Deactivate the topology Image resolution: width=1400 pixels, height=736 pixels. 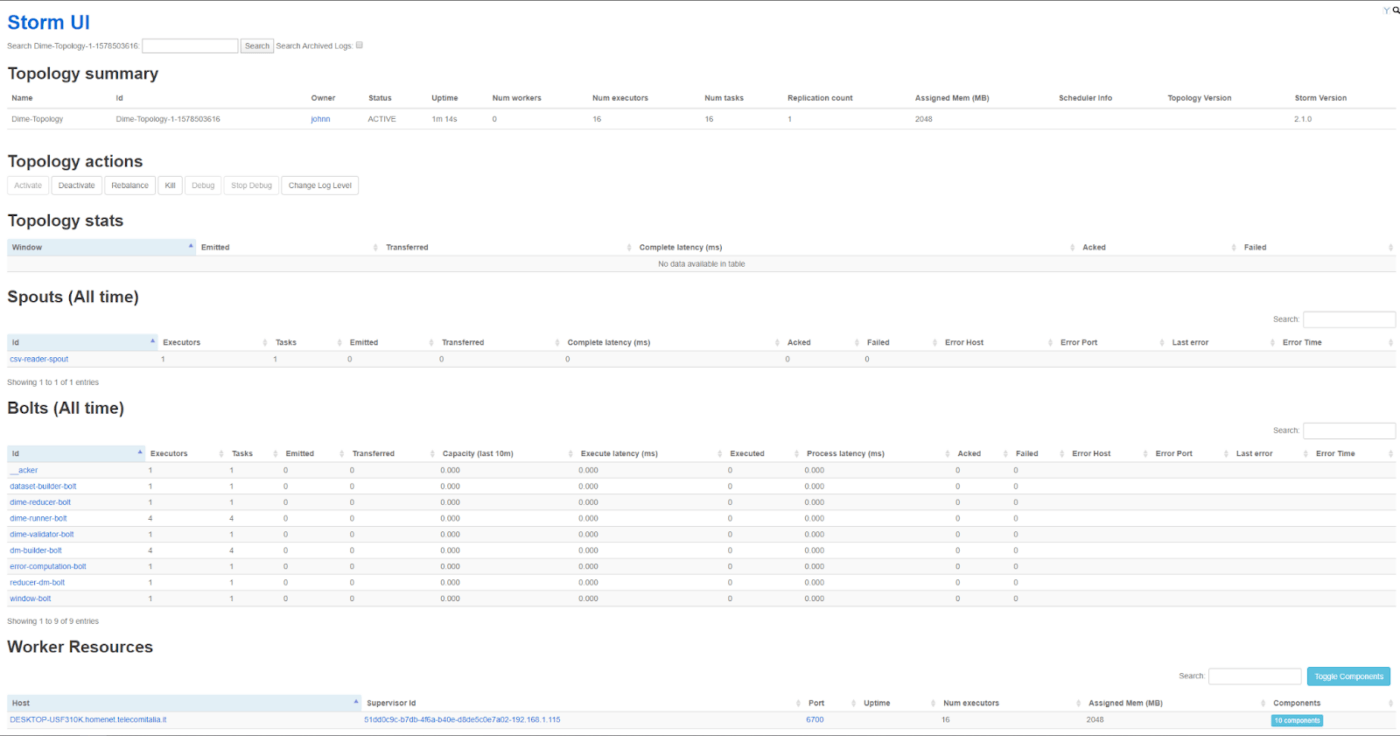coord(76,185)
